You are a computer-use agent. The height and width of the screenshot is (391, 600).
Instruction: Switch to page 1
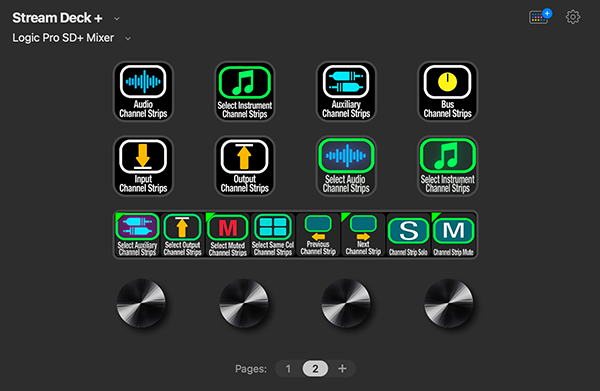[288, 369]
